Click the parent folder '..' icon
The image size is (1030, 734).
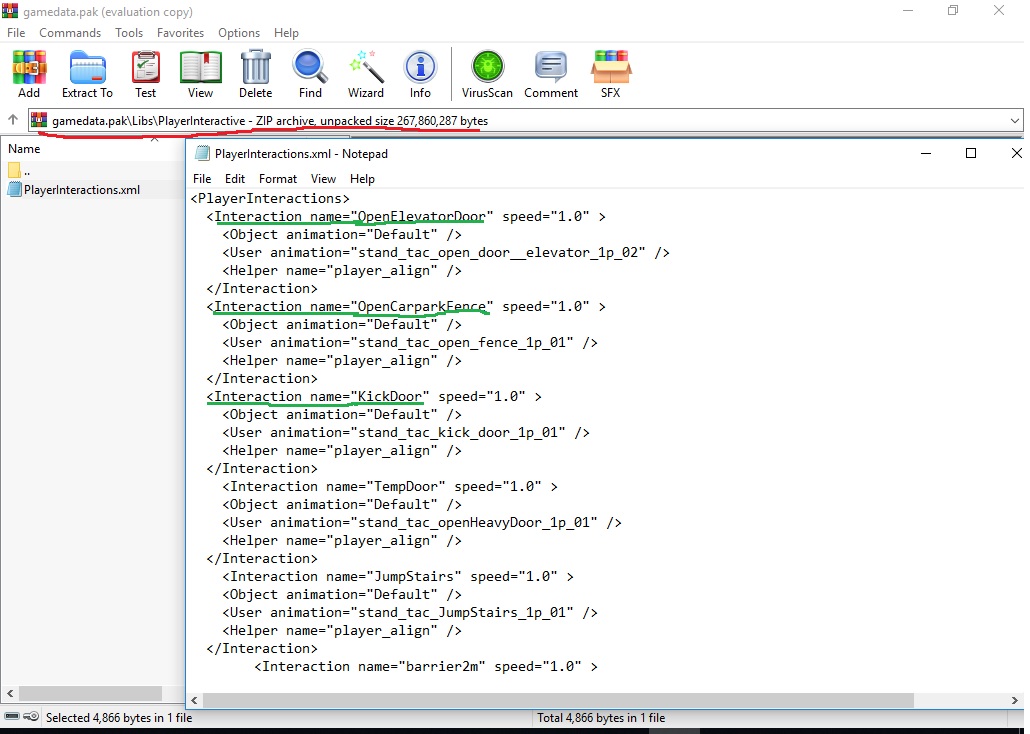point(14,171)
